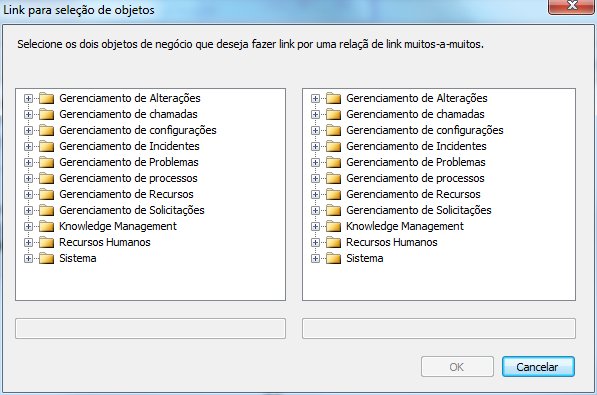Expand Gerenciamento de configurações in right tree

pyautogui.click(x=315, y=130)
